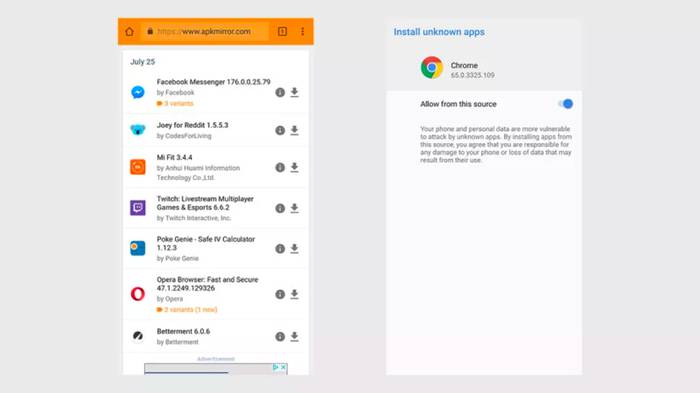
Task: Expand Opera Browser 2 variants
Action: tap(187, 309)
